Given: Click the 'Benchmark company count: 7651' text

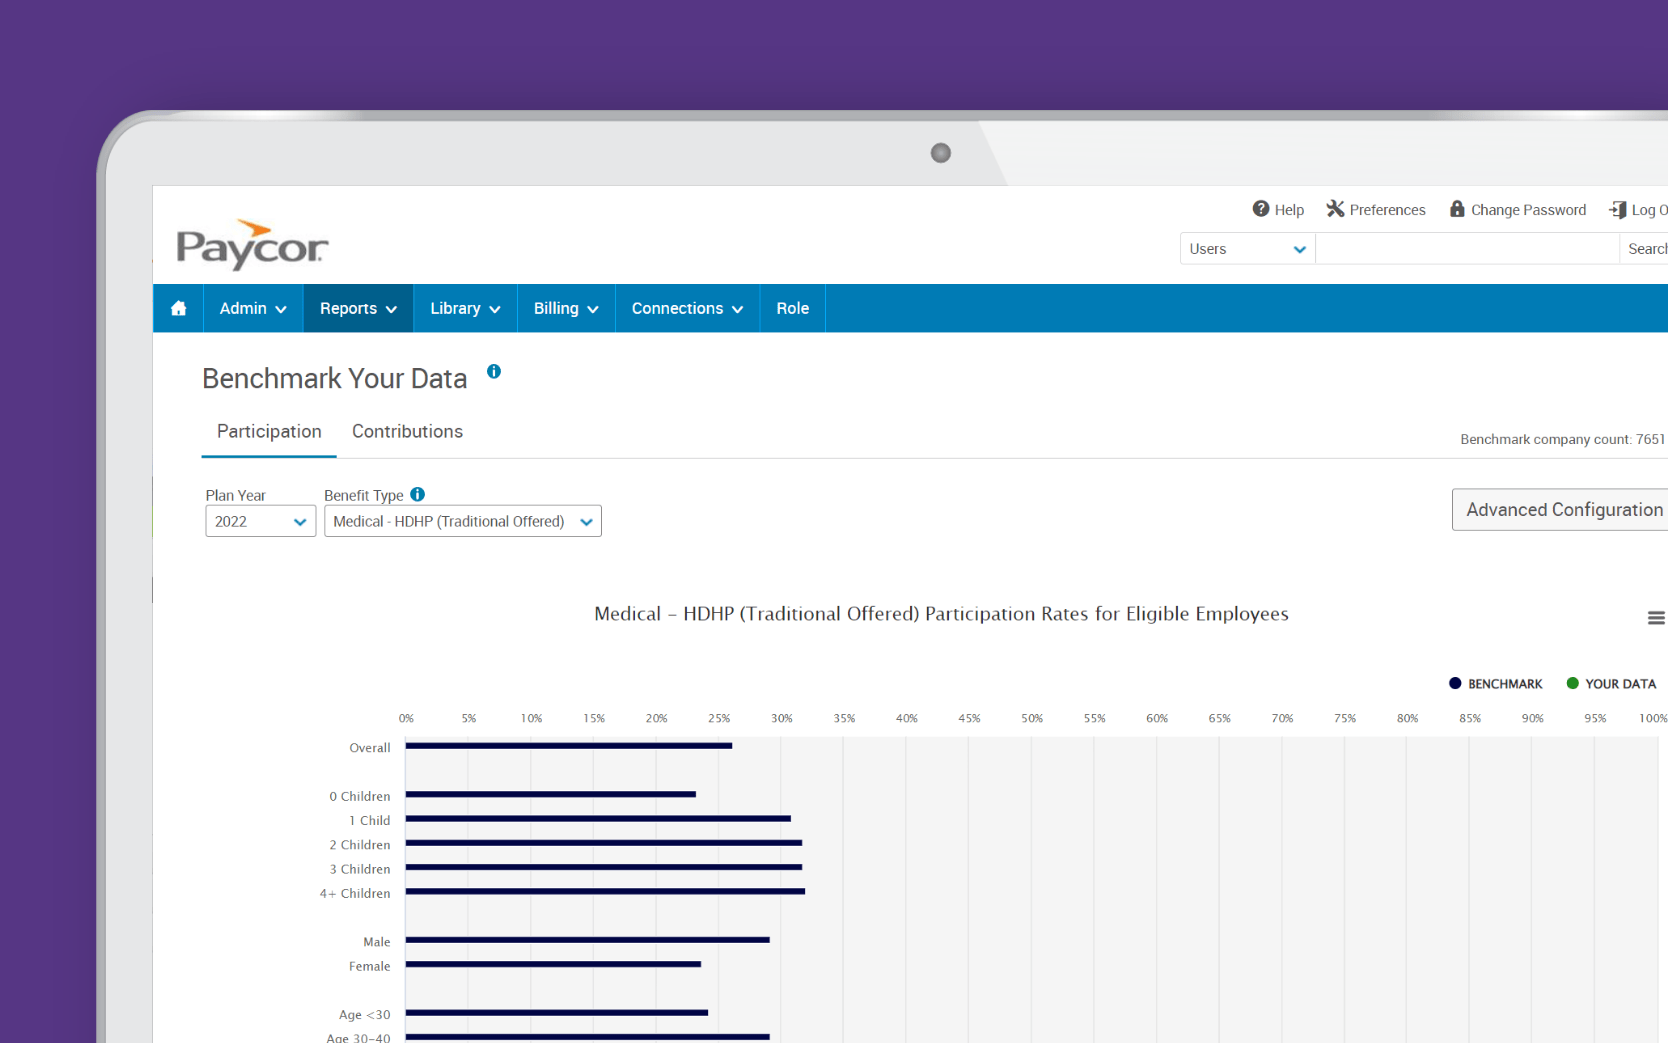Looking at the screenshot, I should point(1562,439).
